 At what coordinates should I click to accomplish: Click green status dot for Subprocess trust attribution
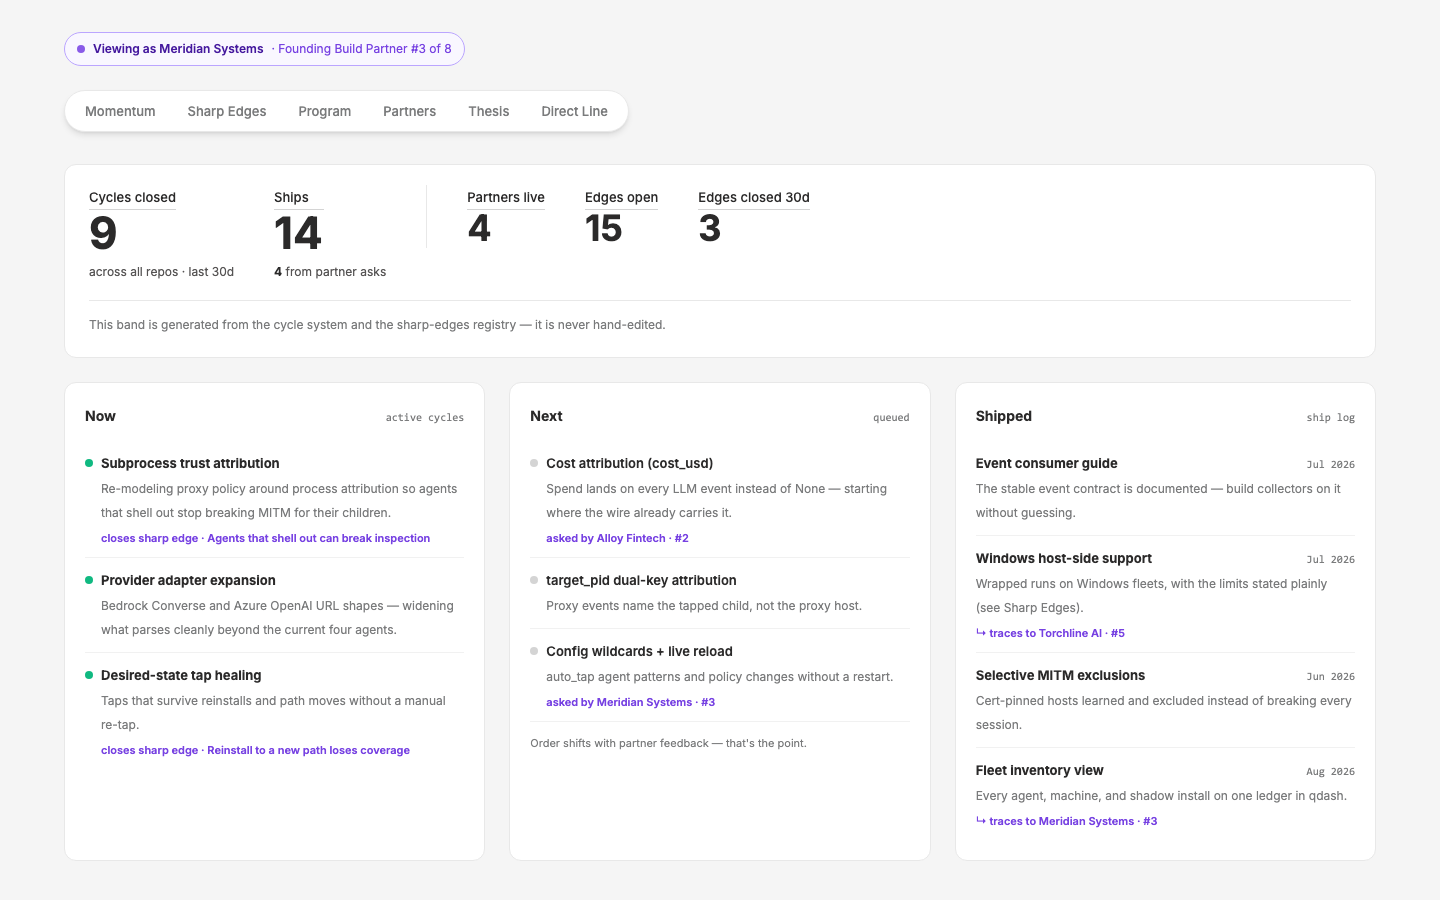89,463
